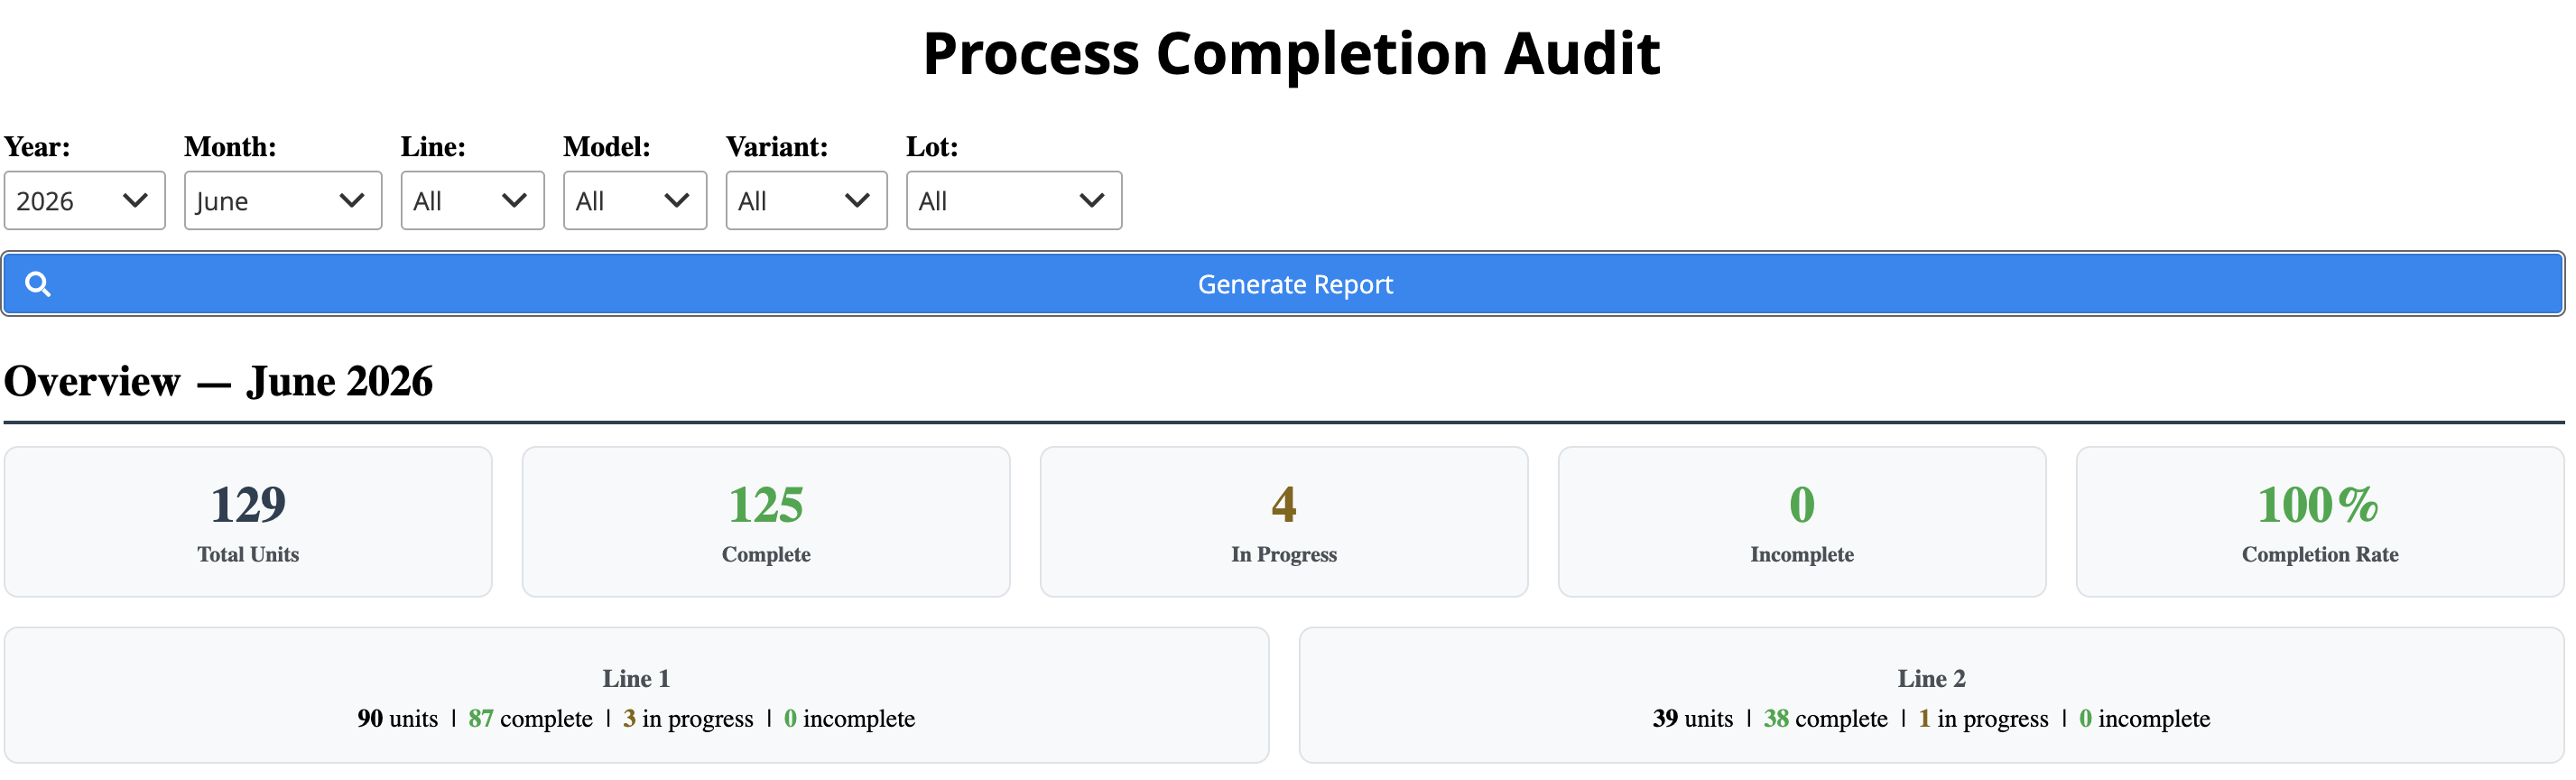This screenshot has width=2576, height=780.
Task: Click the Process Completion Audit title
Action: coord(1291,53)
